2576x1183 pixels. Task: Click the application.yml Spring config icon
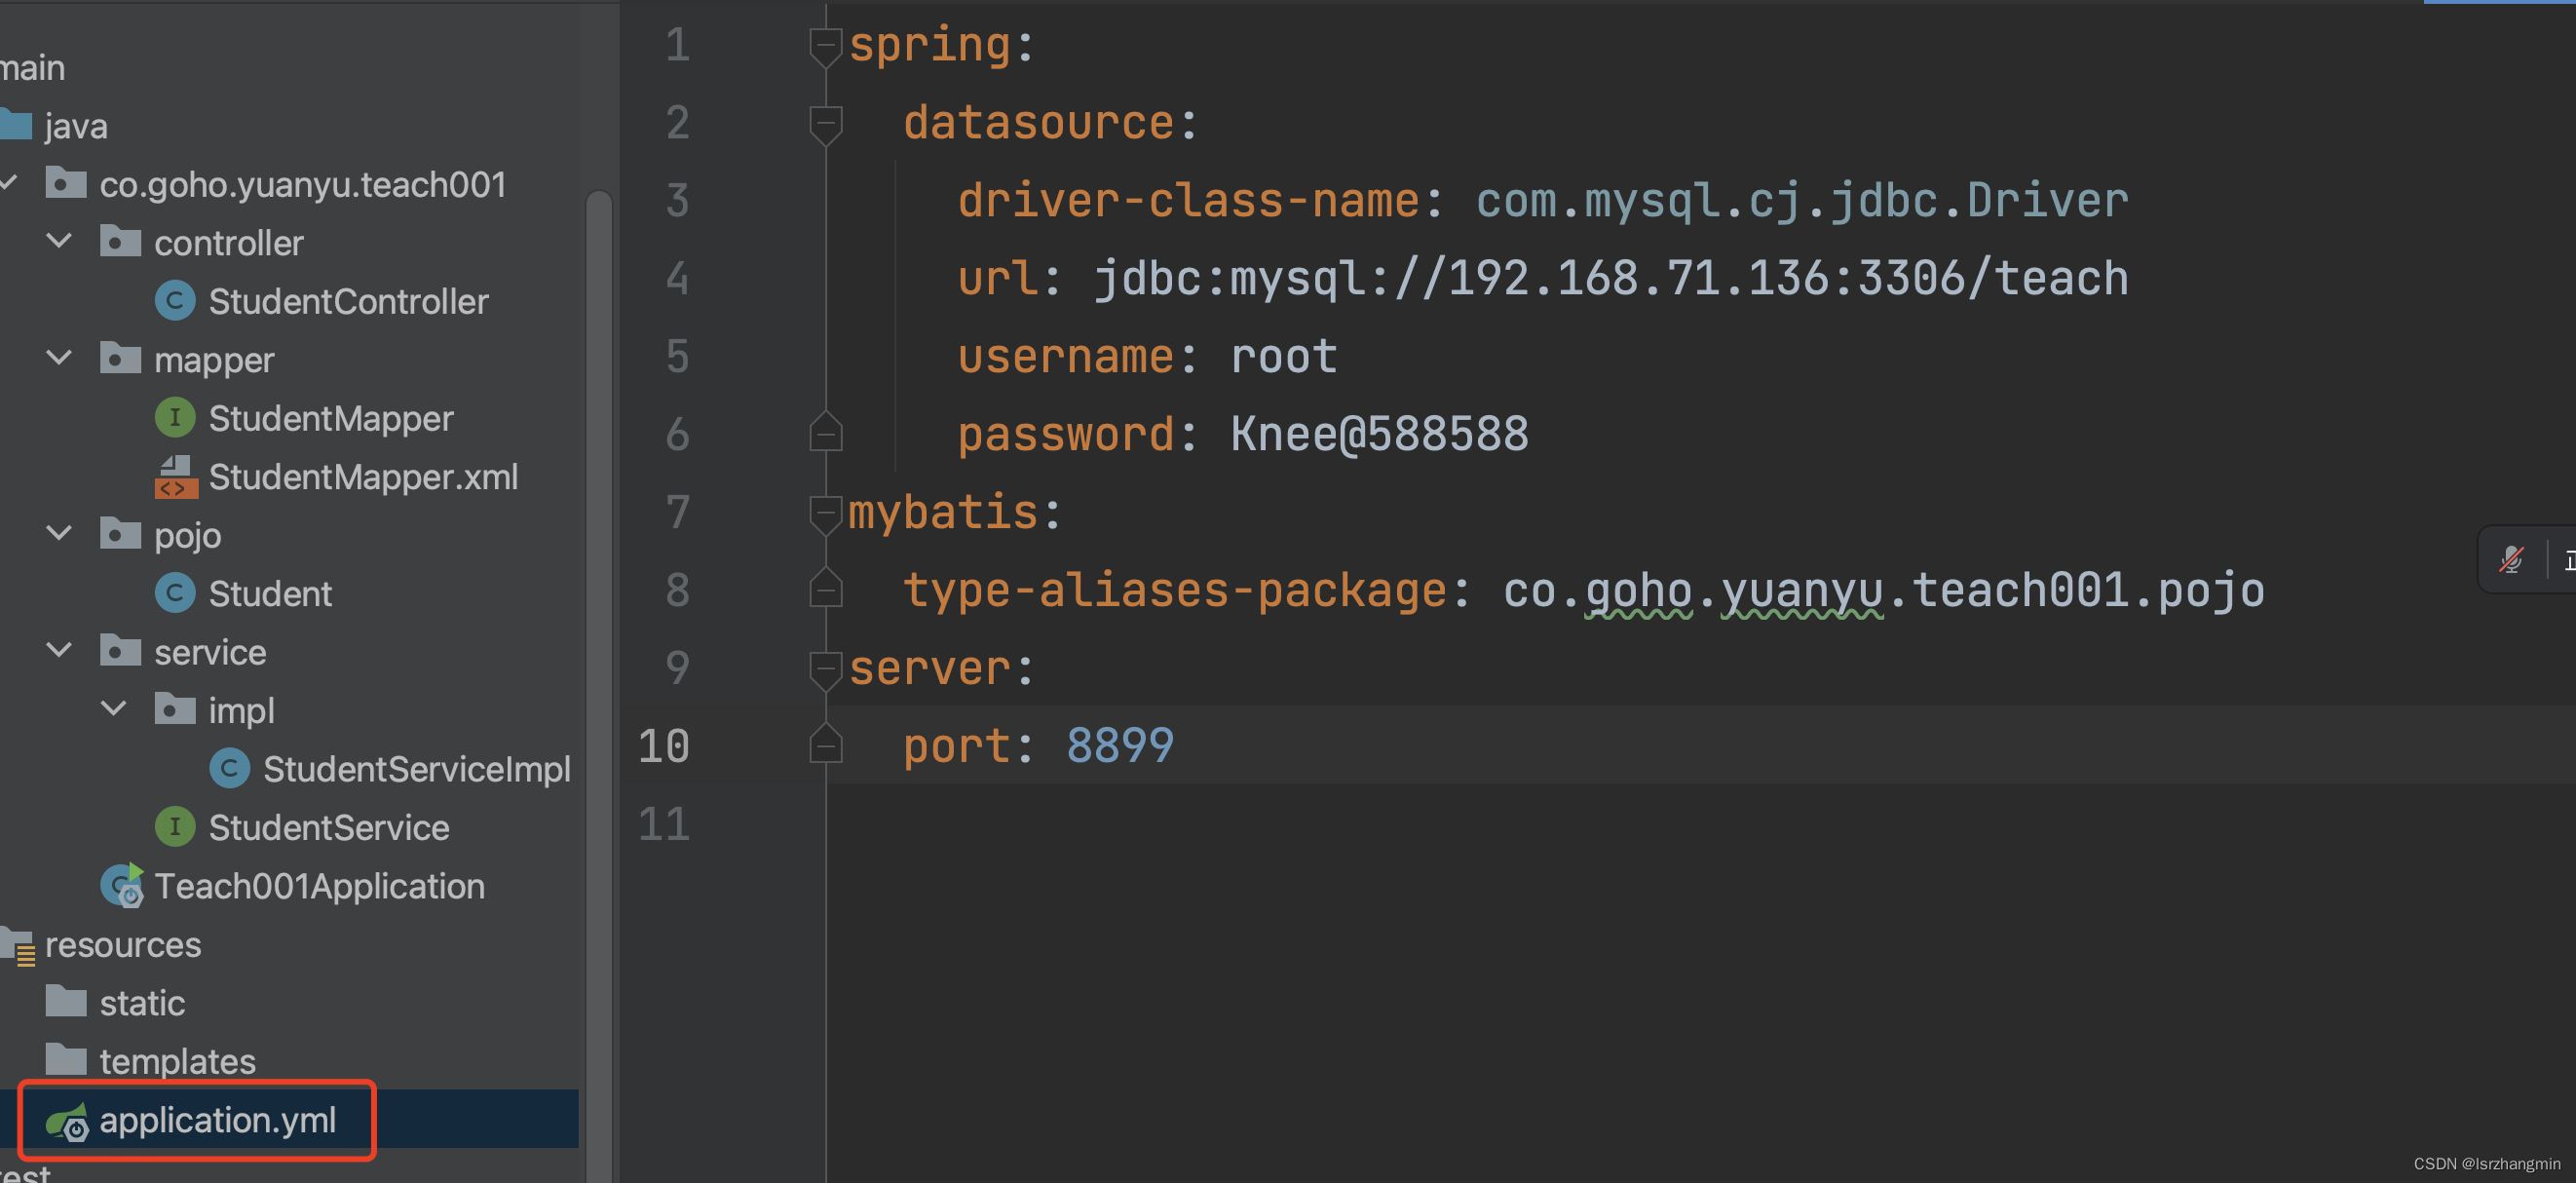click(67, 1121)
